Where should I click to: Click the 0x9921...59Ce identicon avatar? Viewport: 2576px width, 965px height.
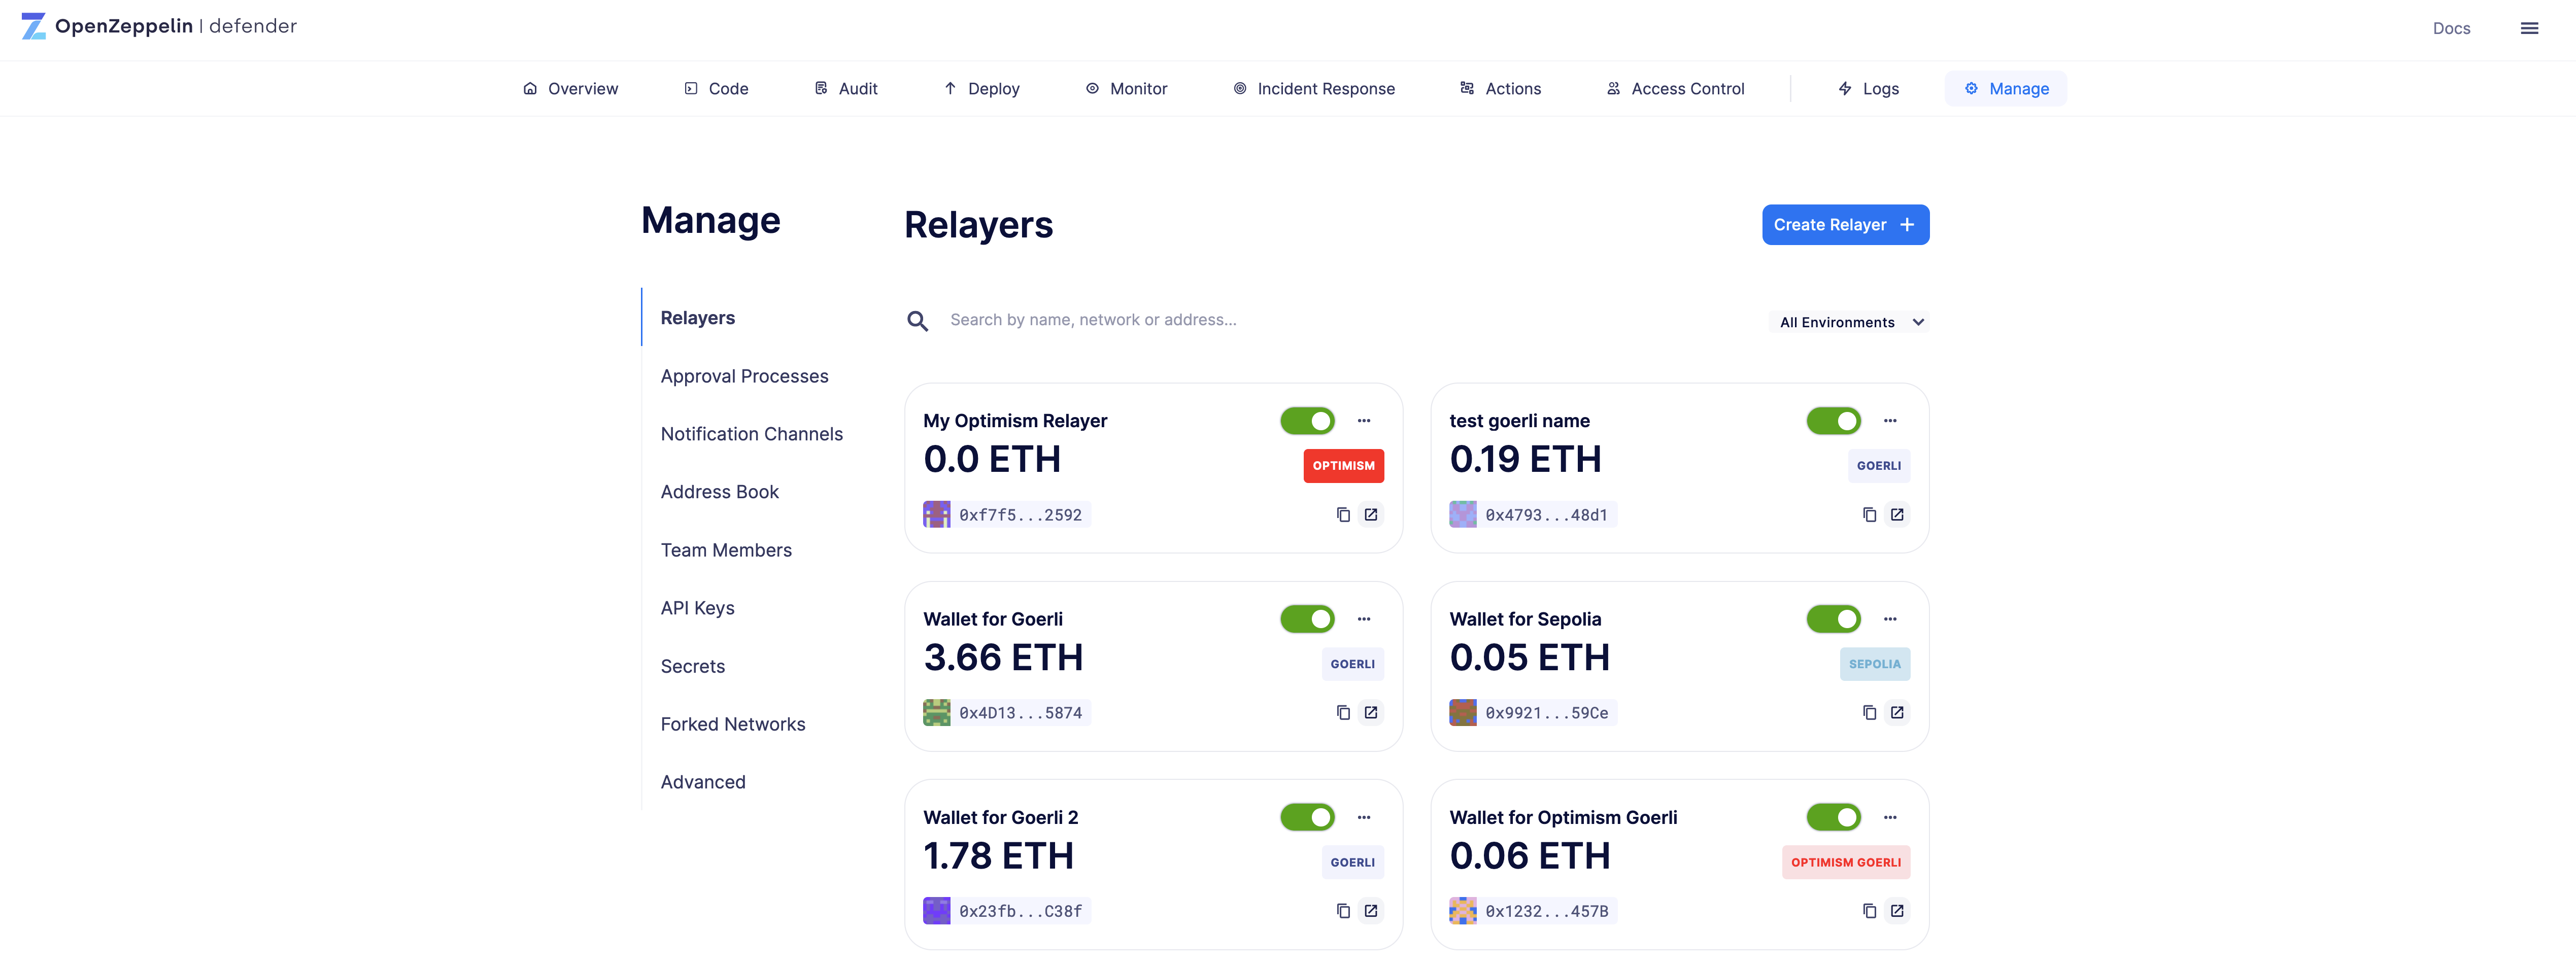[x=1463, y=713]
